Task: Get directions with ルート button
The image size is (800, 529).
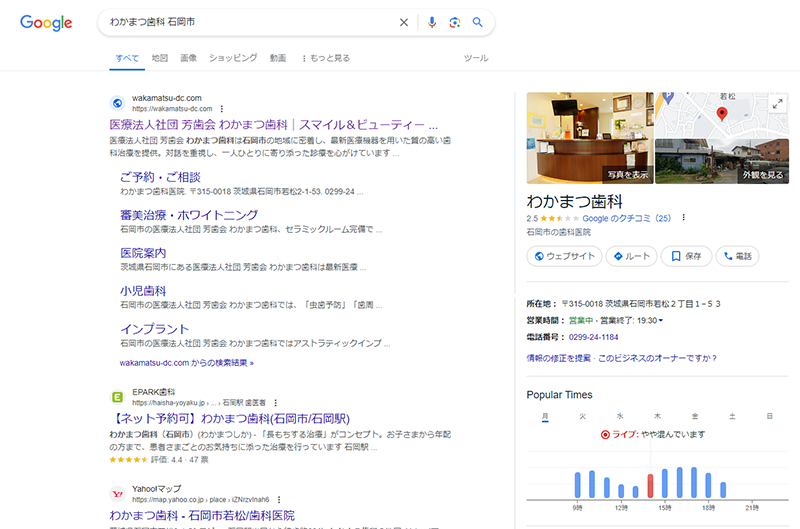Action: pyautogui.click(x=631, y=256)
